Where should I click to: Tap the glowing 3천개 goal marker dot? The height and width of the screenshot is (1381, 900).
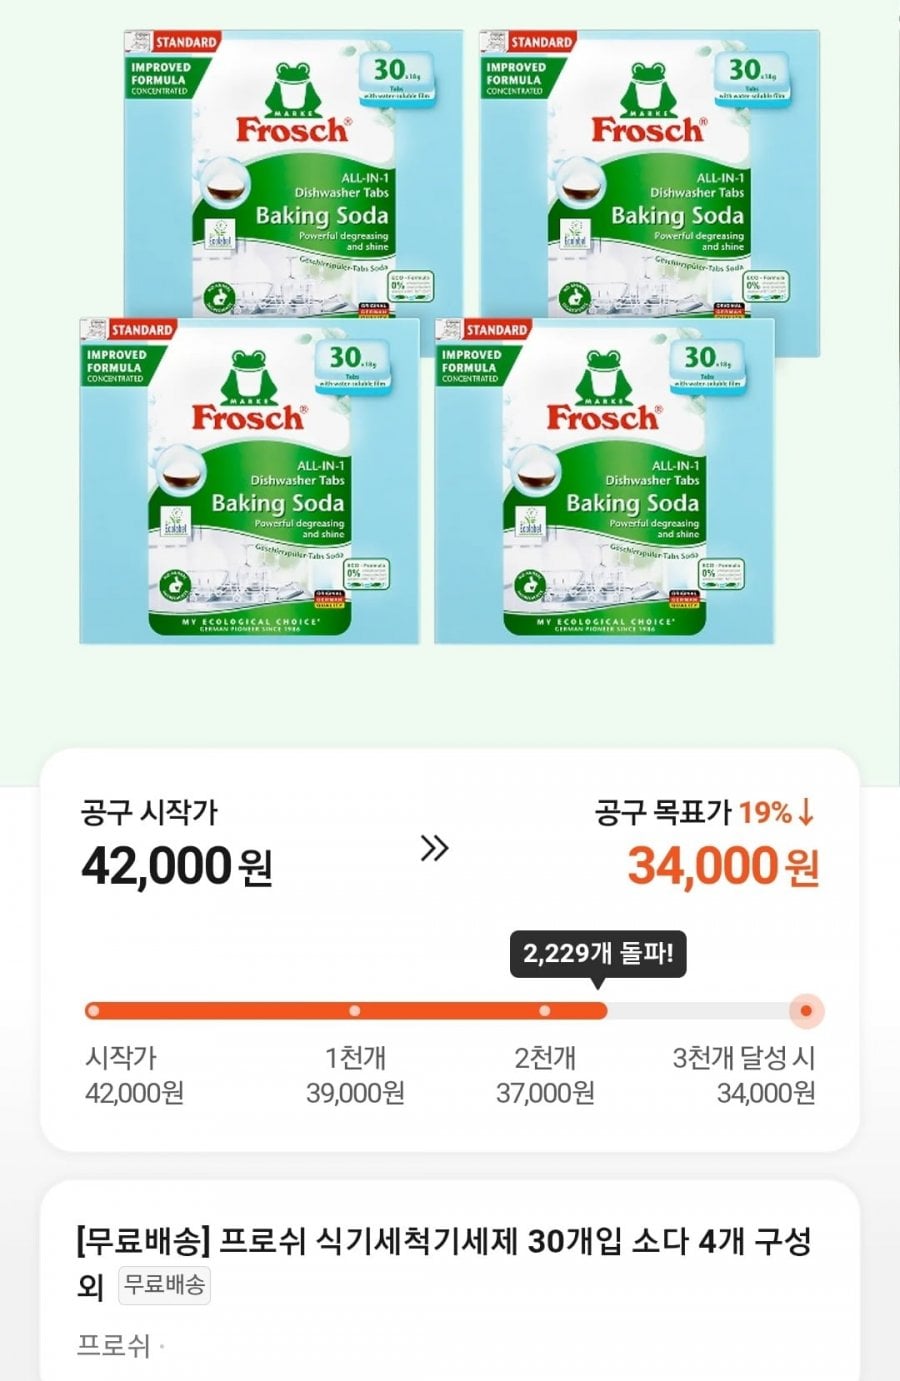click(x=805, y=1011)
